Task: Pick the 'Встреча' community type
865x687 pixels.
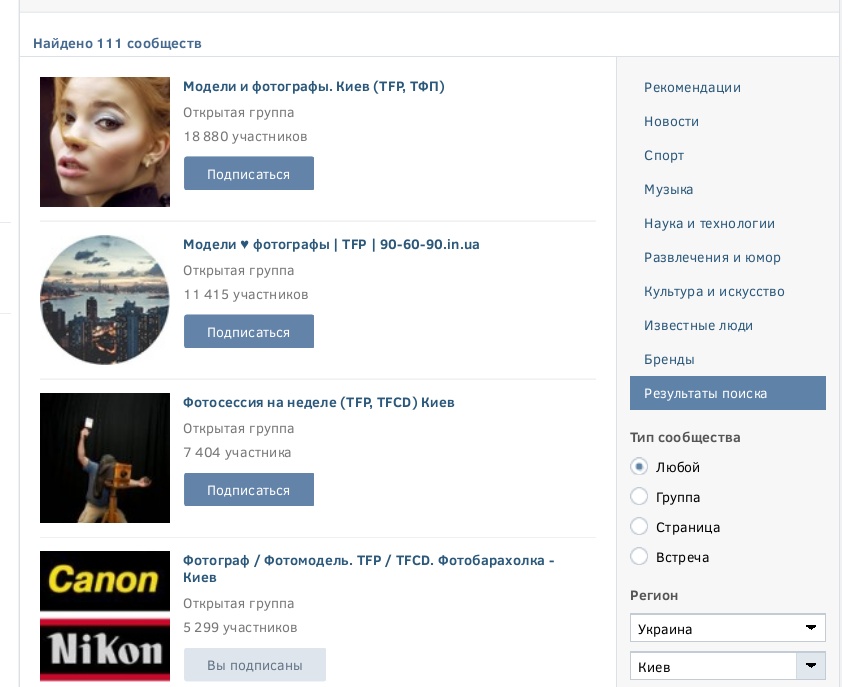Action: click(639, 557)
